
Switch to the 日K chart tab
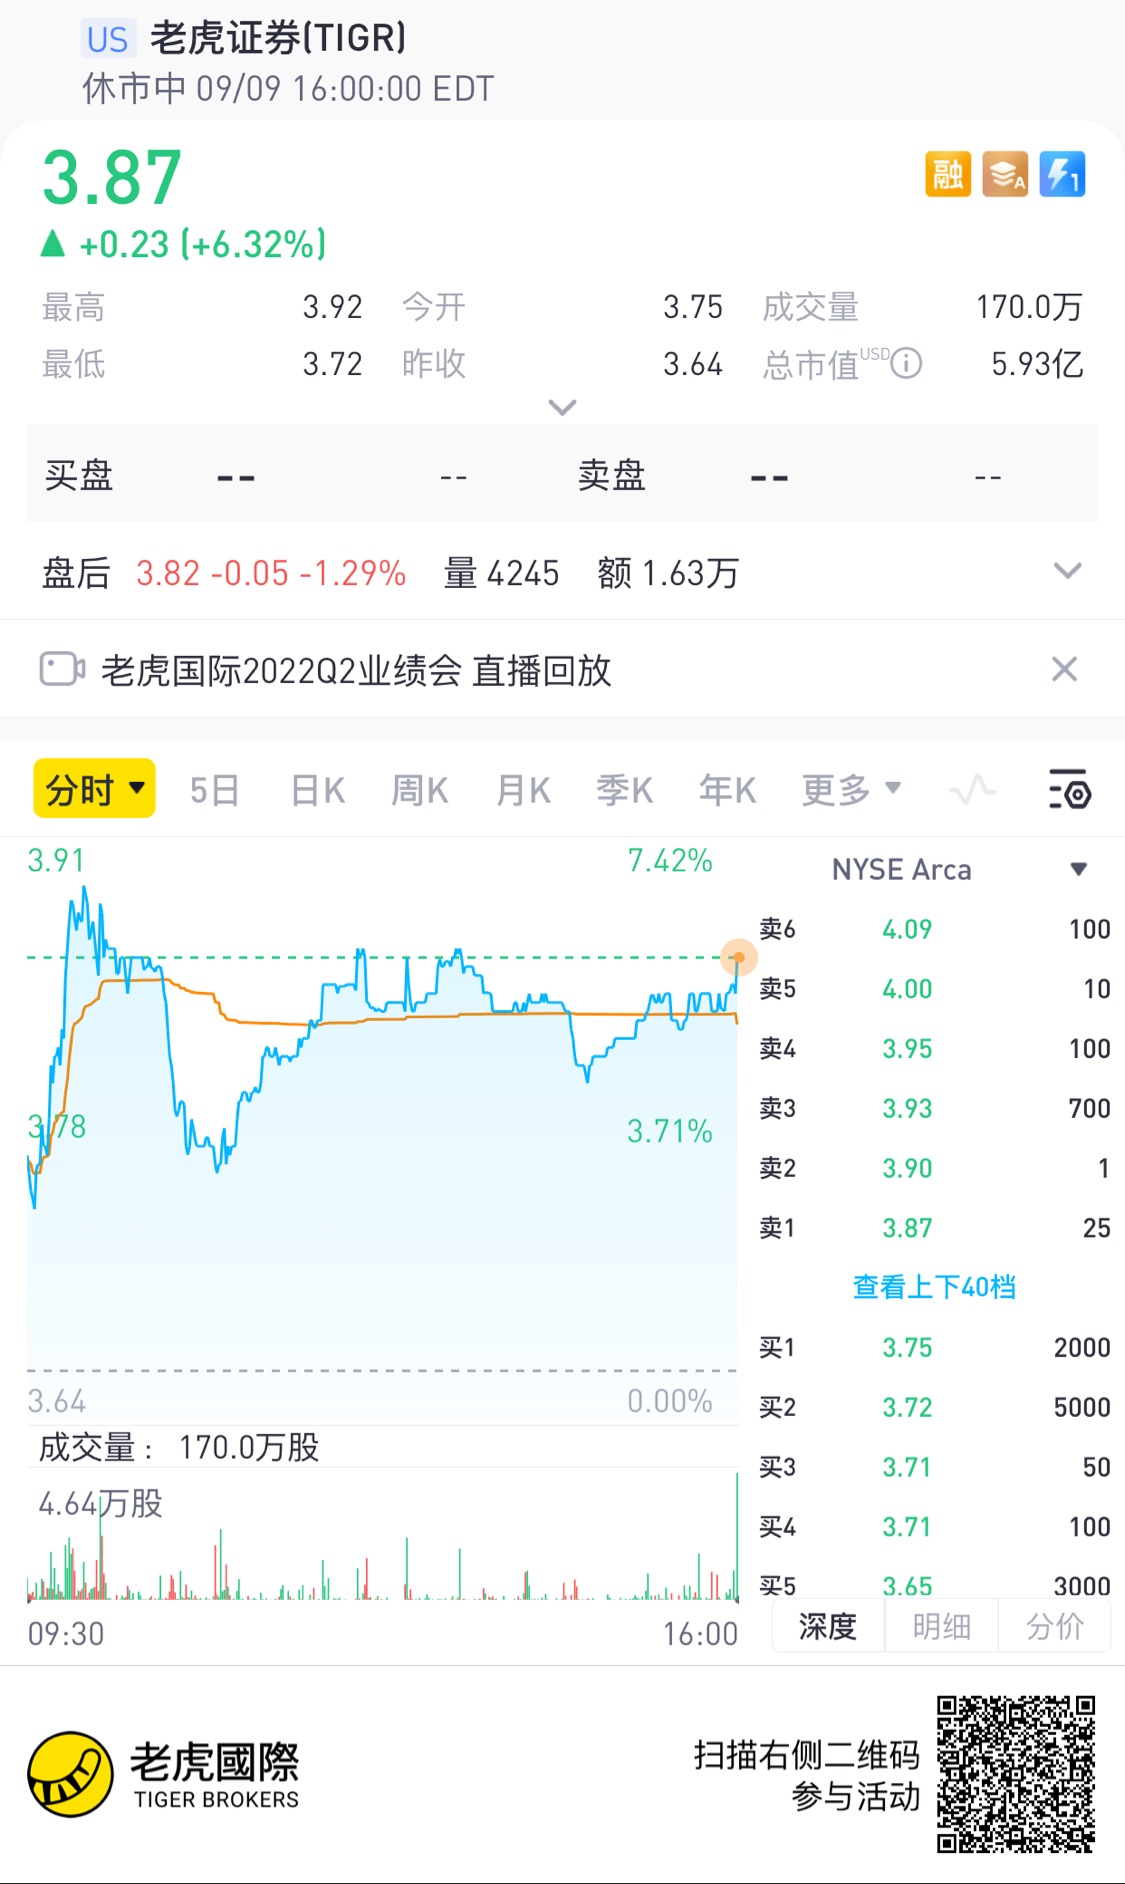point(318,790)
